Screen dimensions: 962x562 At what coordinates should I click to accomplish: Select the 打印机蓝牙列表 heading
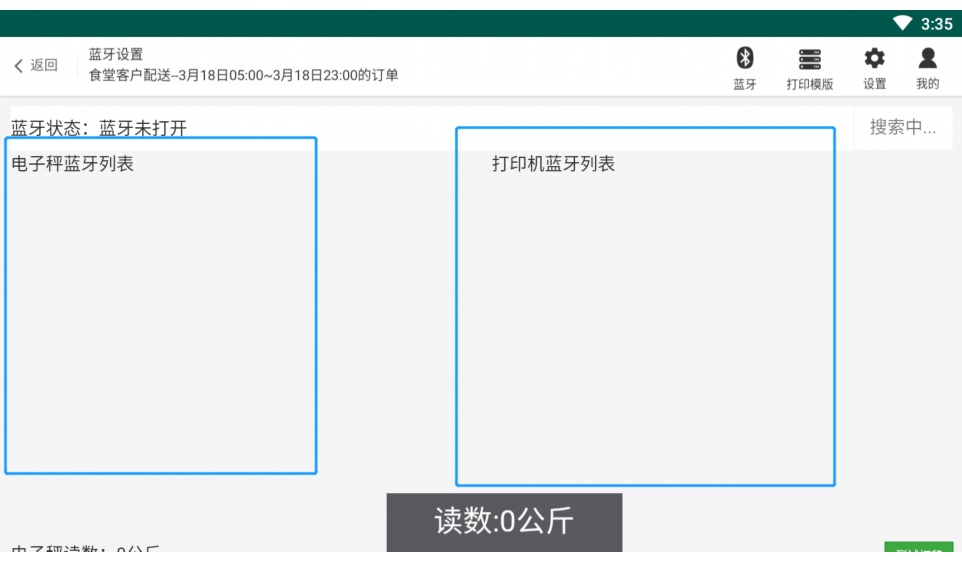coord(553,165)
